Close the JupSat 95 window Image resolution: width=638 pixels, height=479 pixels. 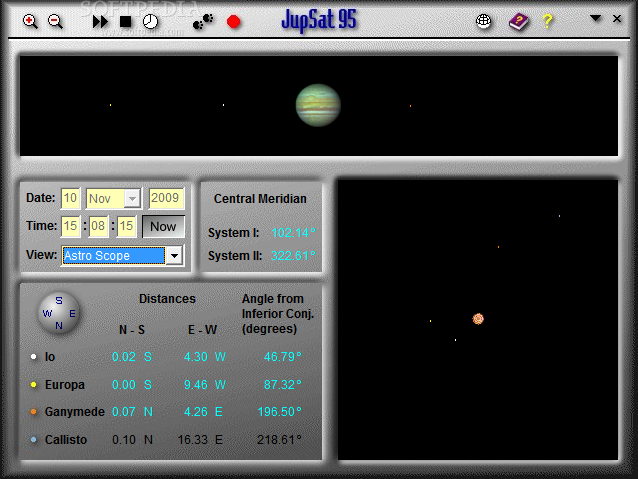pos(617,18)
